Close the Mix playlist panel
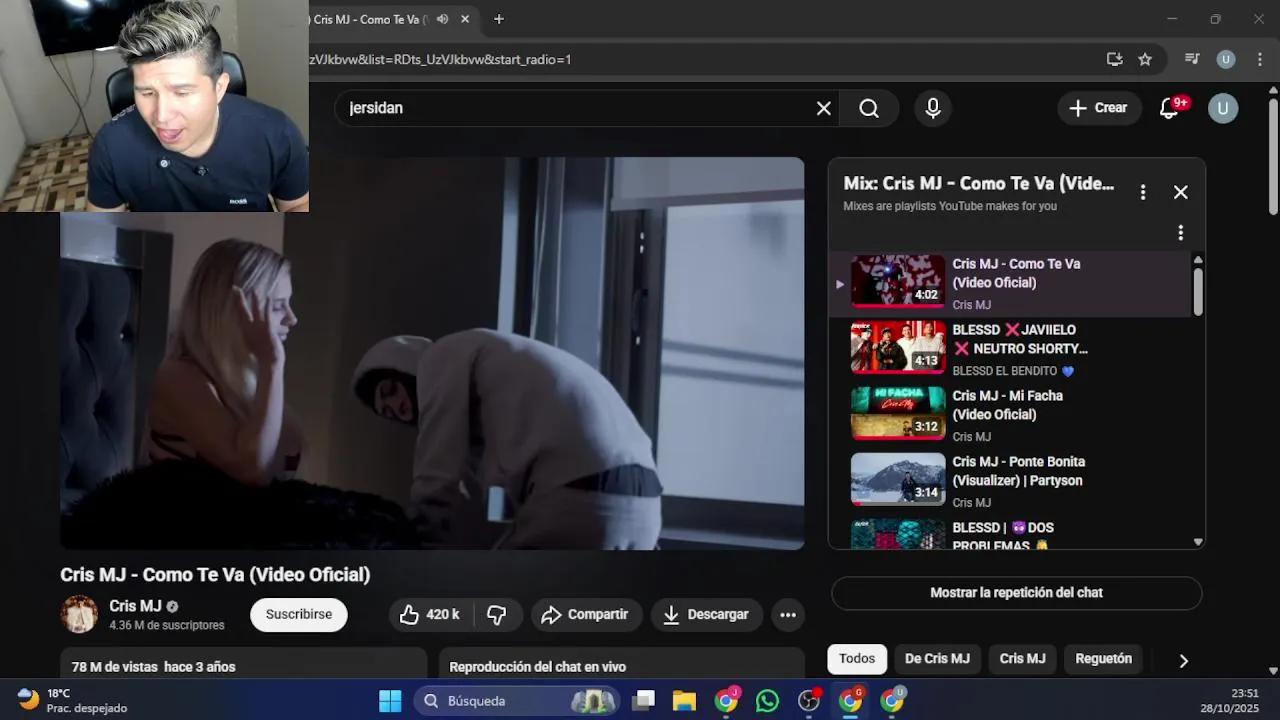Screen dimensions: 1280x720 (x=1180, y=192)
